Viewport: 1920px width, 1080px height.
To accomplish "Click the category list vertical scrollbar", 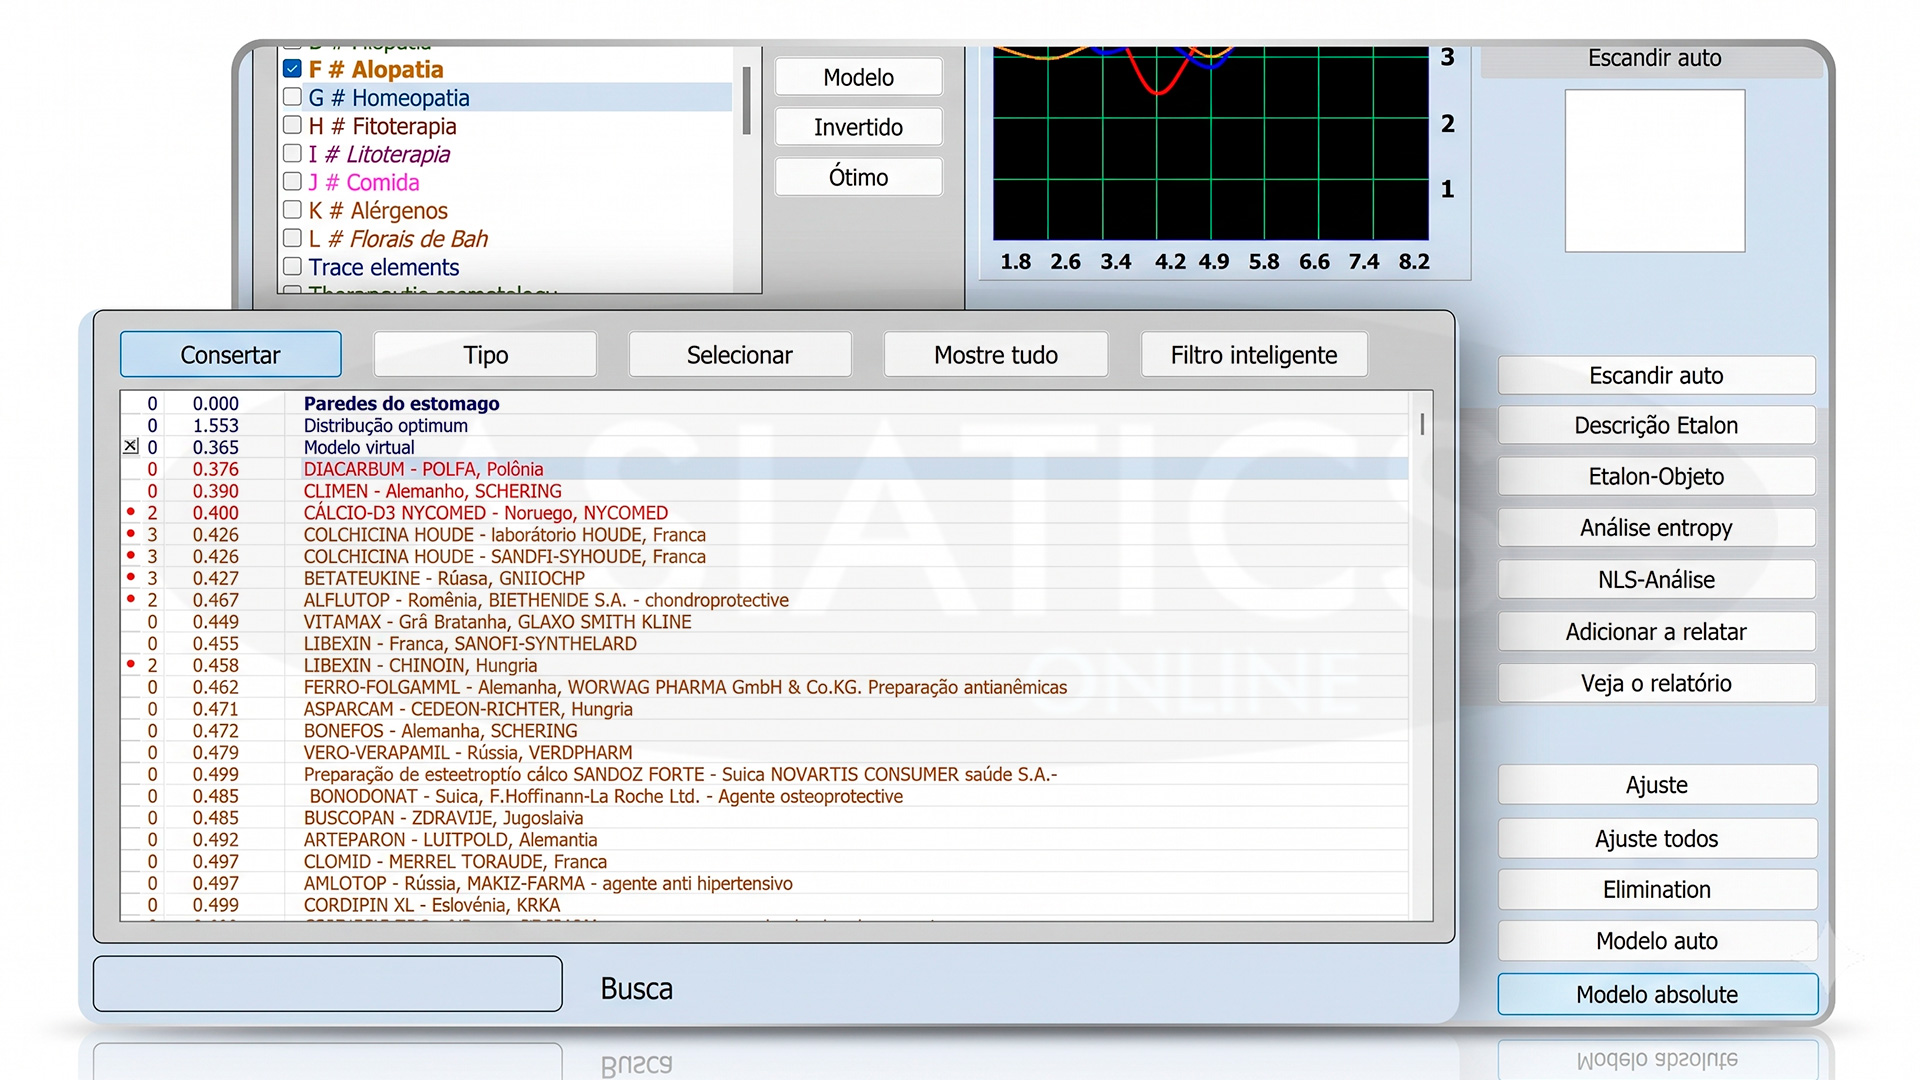I will pos(746,100).
